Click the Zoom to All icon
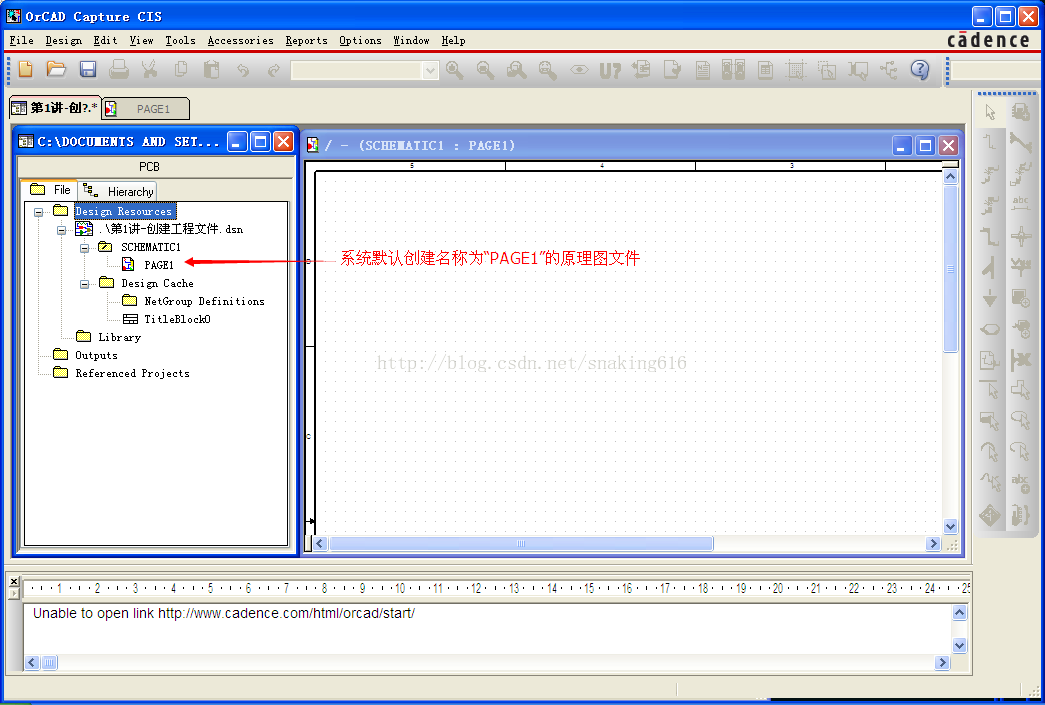 click(548, 69)
